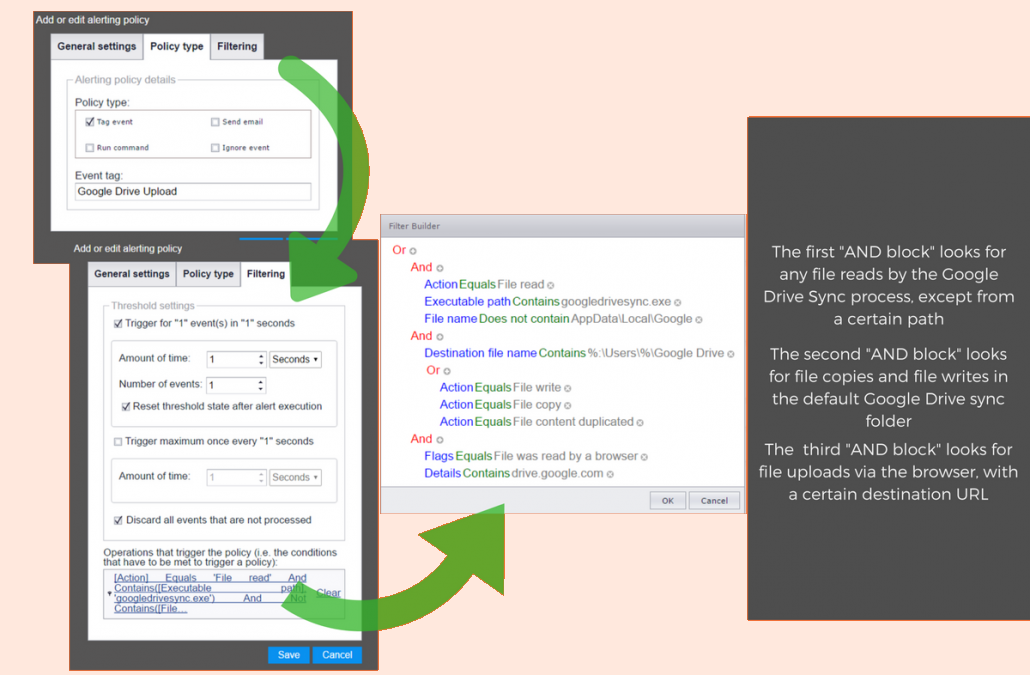This screenshot has width=1030, height=675.
Task: Click the Details field name
Action: click(x=442, y=473)
